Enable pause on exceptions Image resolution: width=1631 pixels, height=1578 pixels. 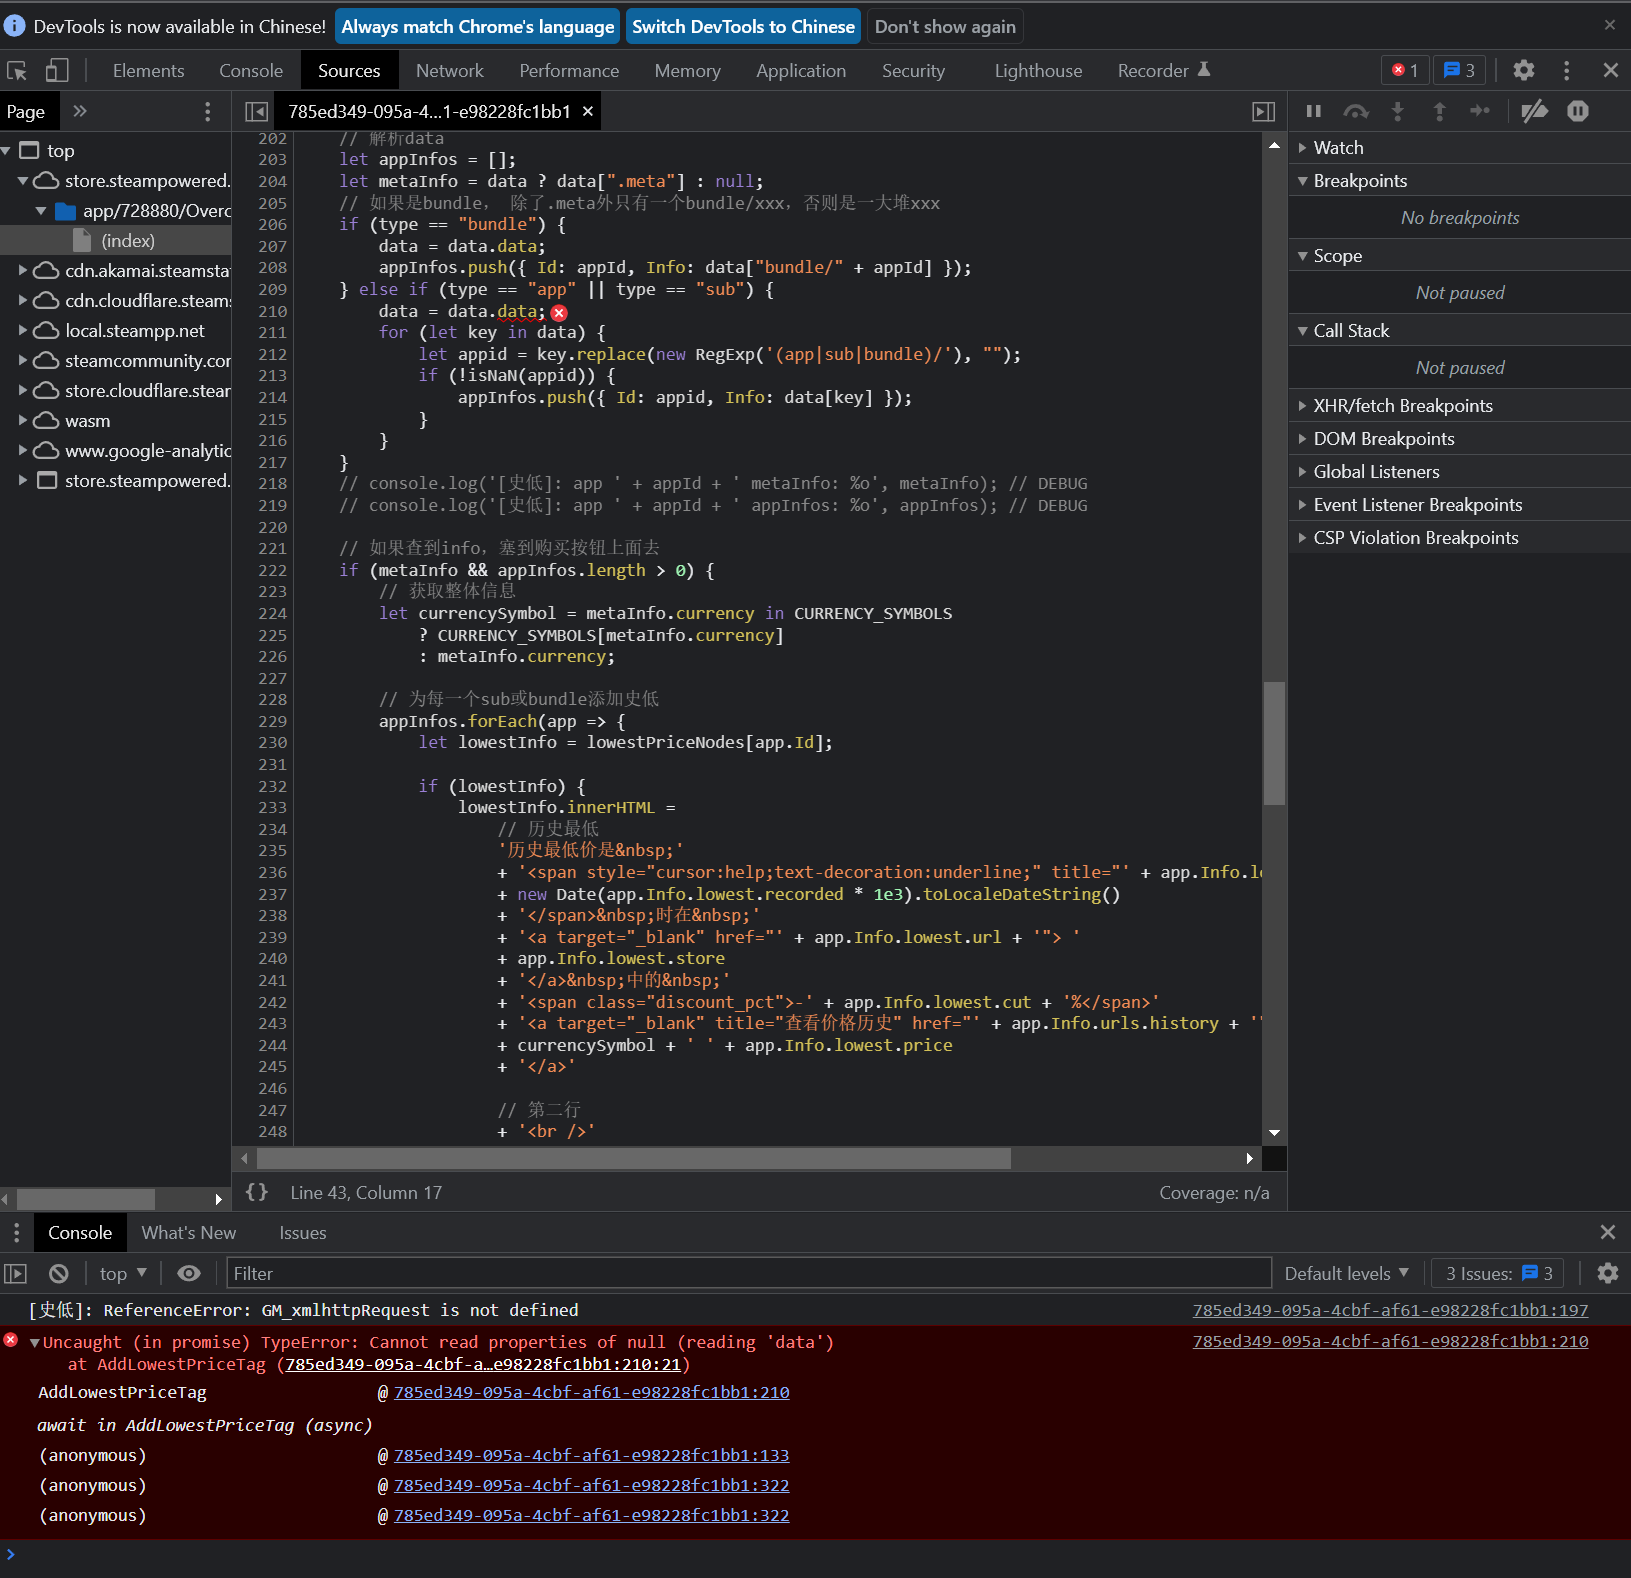coord(1577,111)
